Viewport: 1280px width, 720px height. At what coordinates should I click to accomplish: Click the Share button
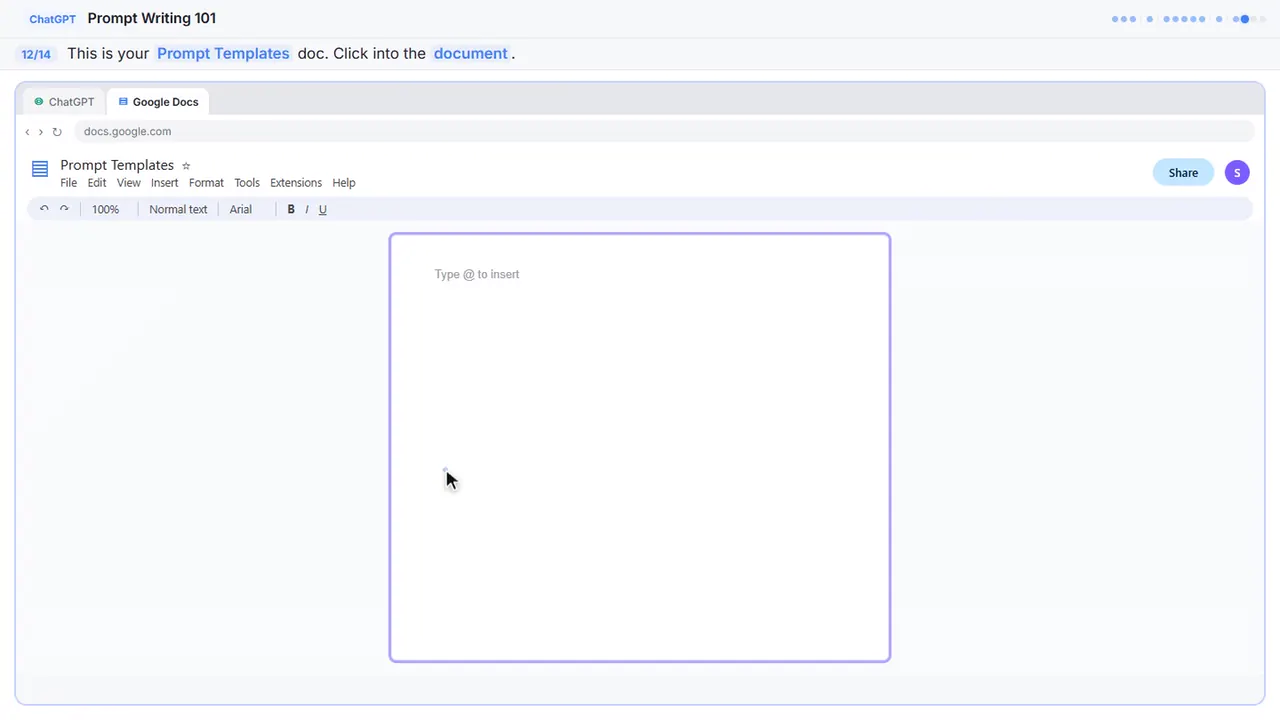click(x=1183, y=172)
